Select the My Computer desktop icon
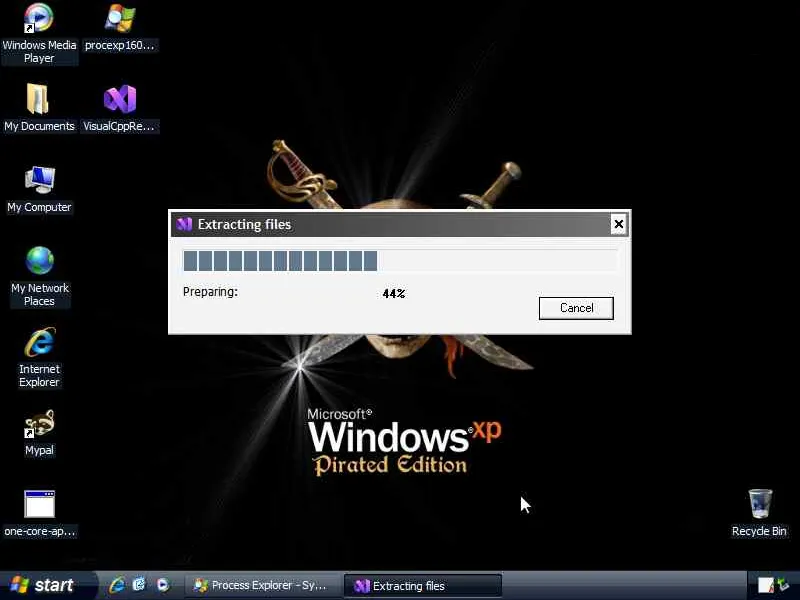Screen dimensions: 800x600 (39, 189)
